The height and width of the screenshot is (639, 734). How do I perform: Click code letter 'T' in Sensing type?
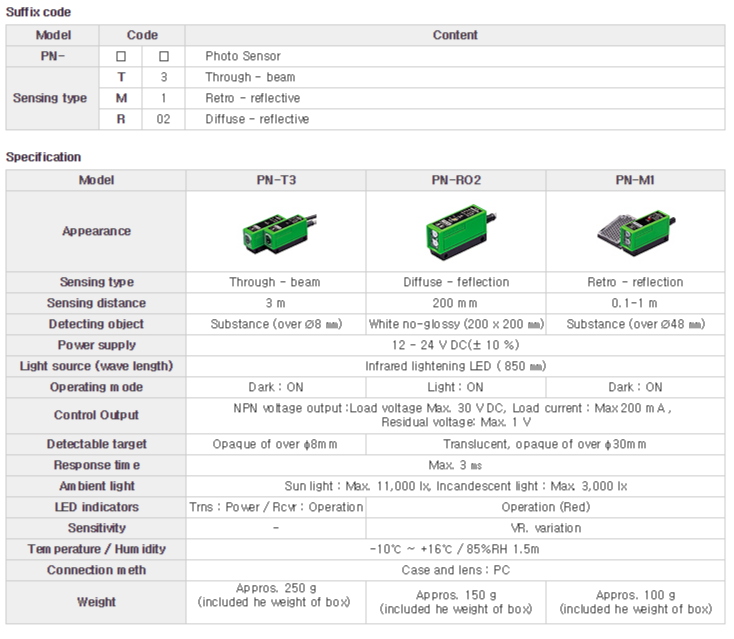click(x=121, y=77)
